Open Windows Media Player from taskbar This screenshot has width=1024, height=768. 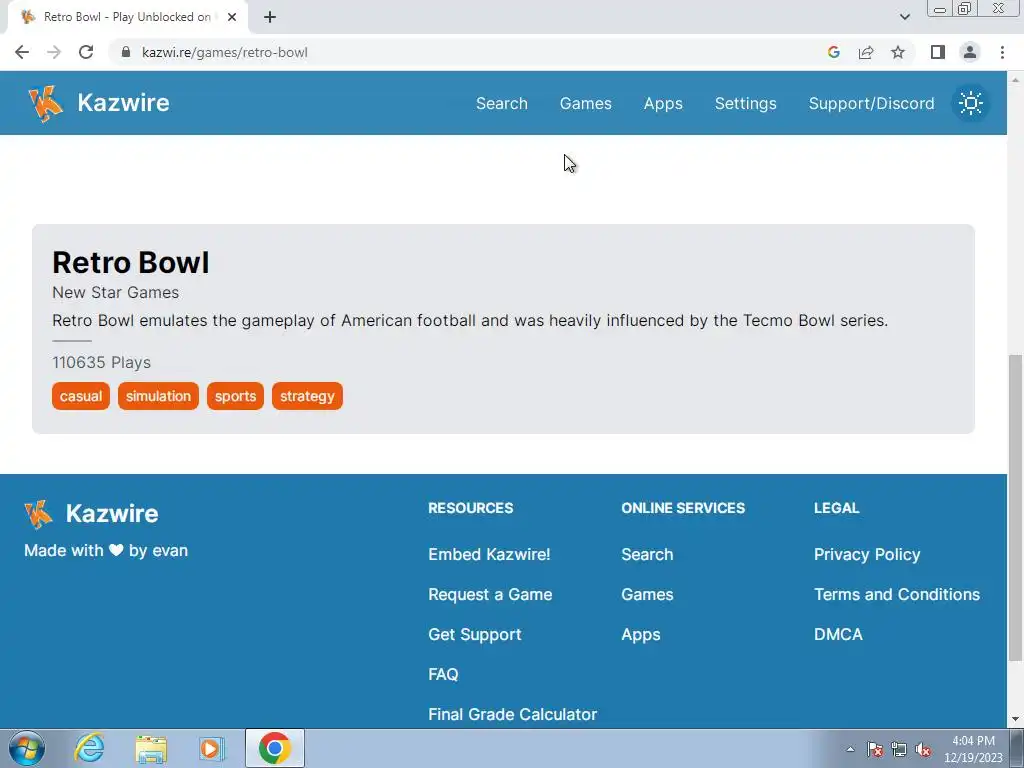point(212,748)
